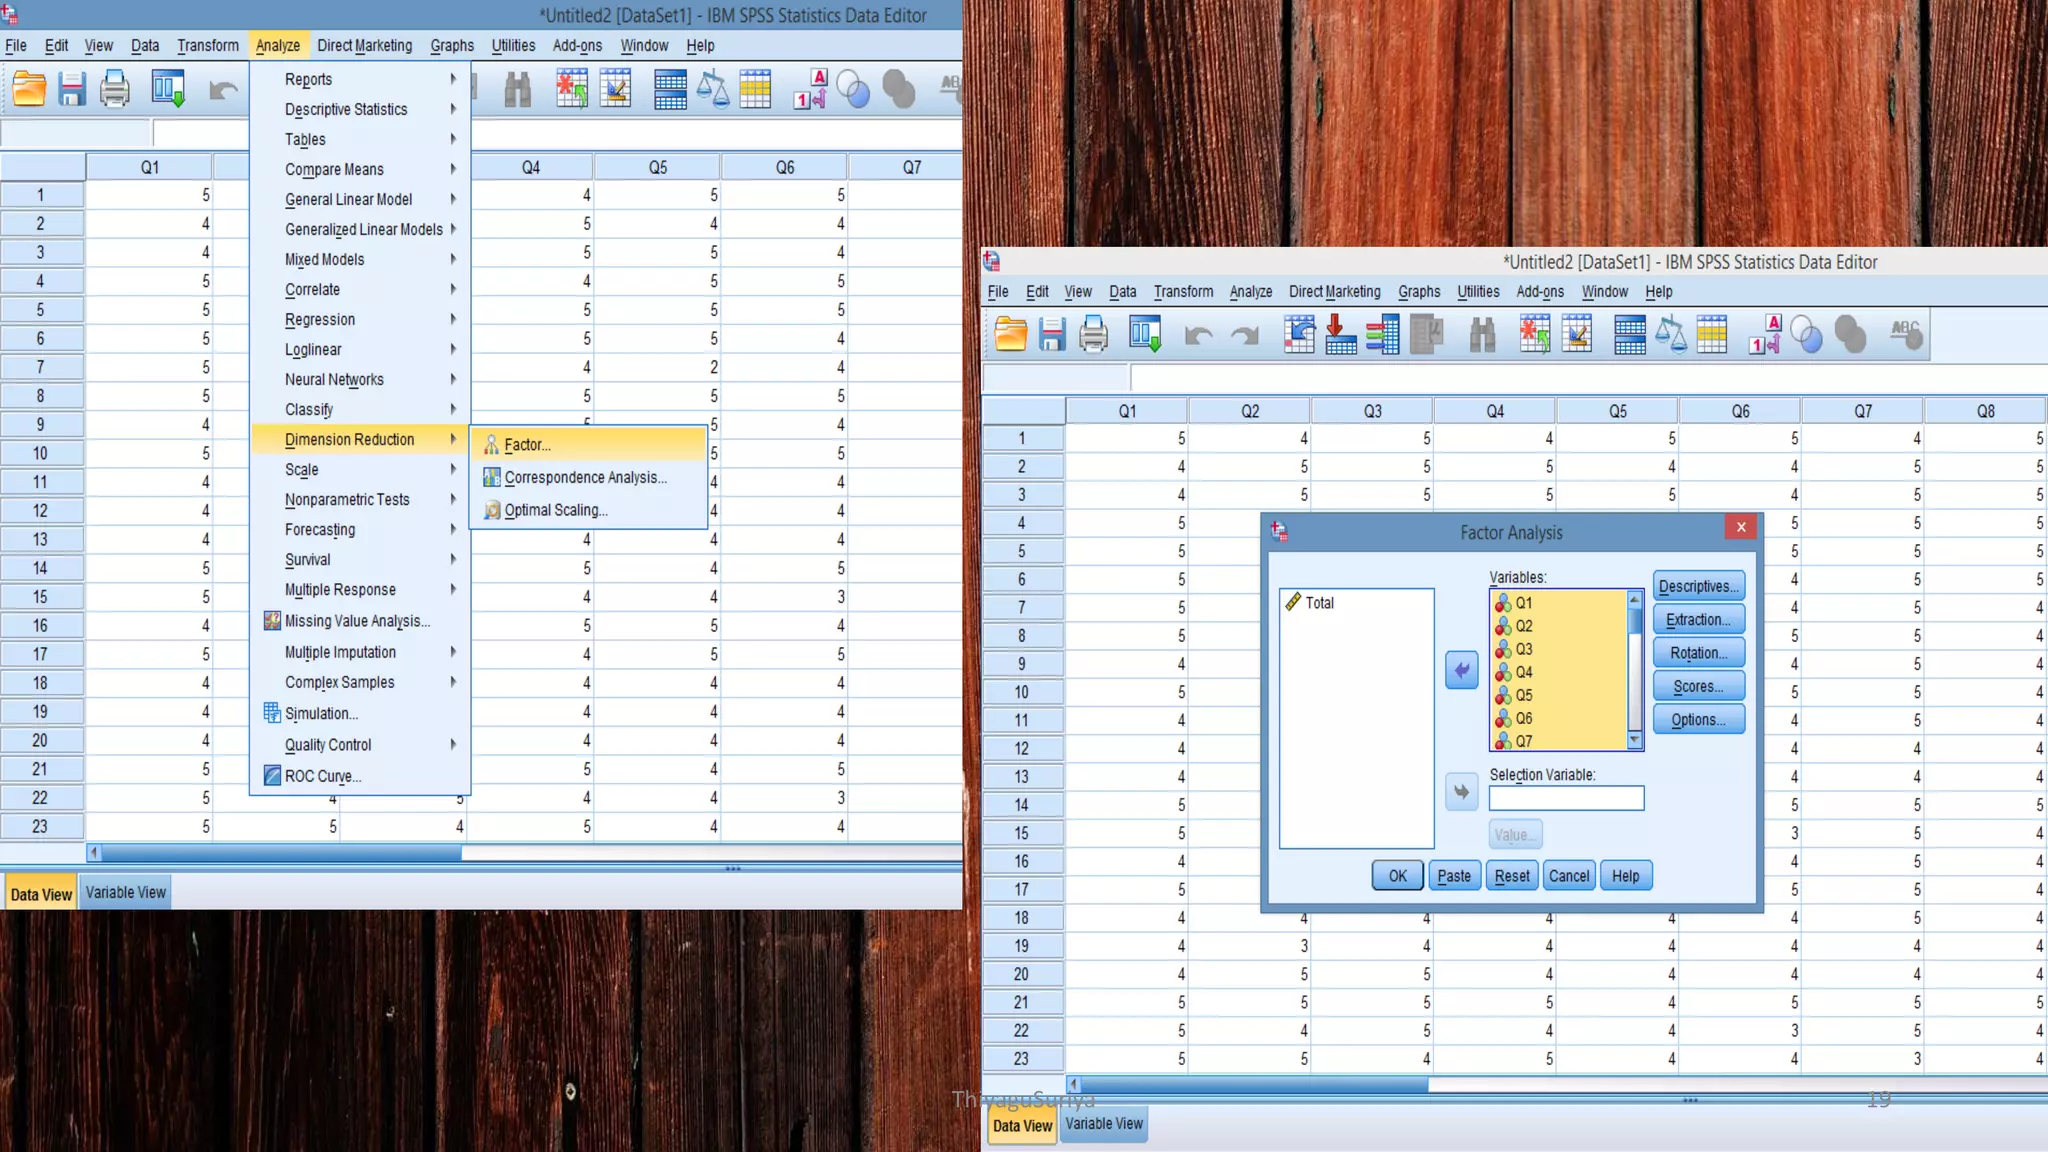
Task: Click Recall dialog icon in left window toolbar
Action: click(x=168, y=89)
